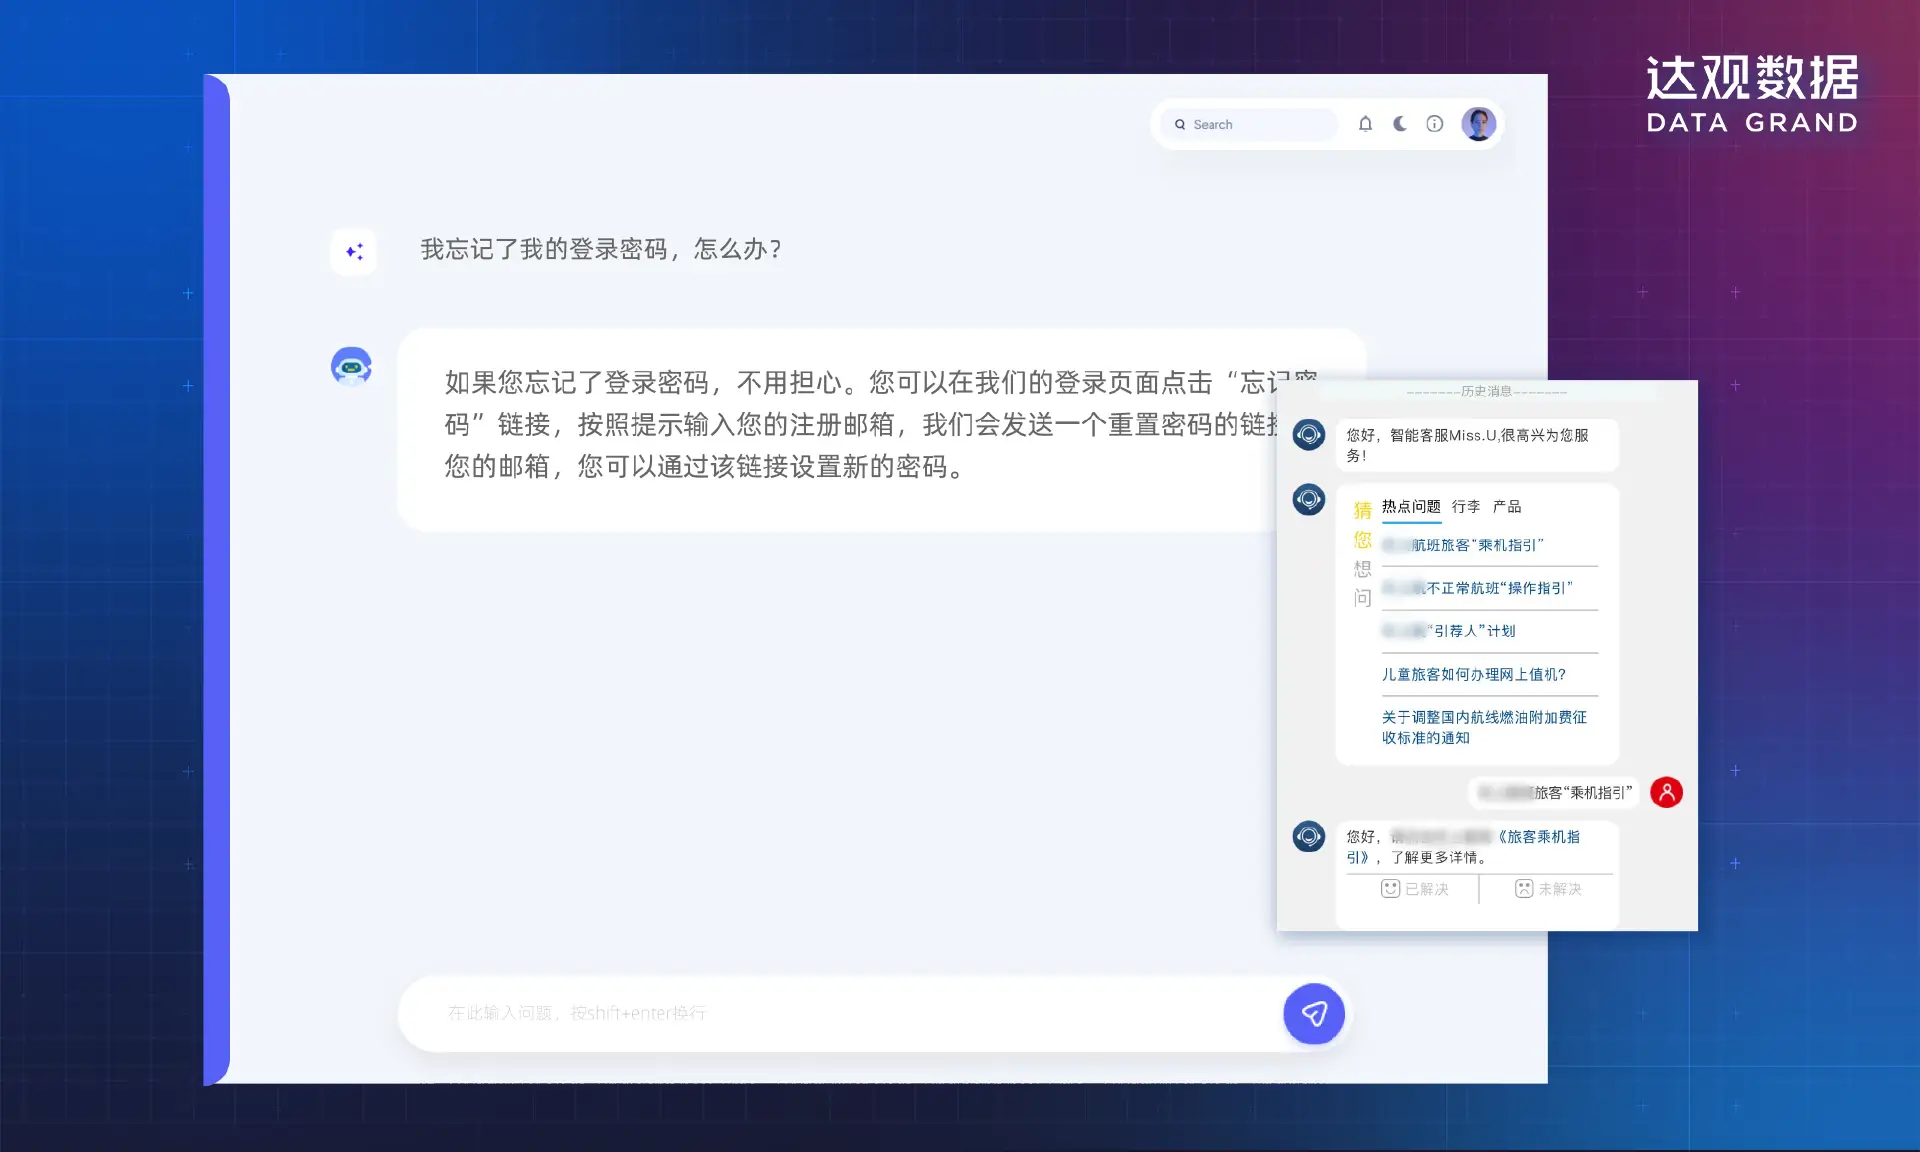Focus the question input box at bottom

point(840,1013)
